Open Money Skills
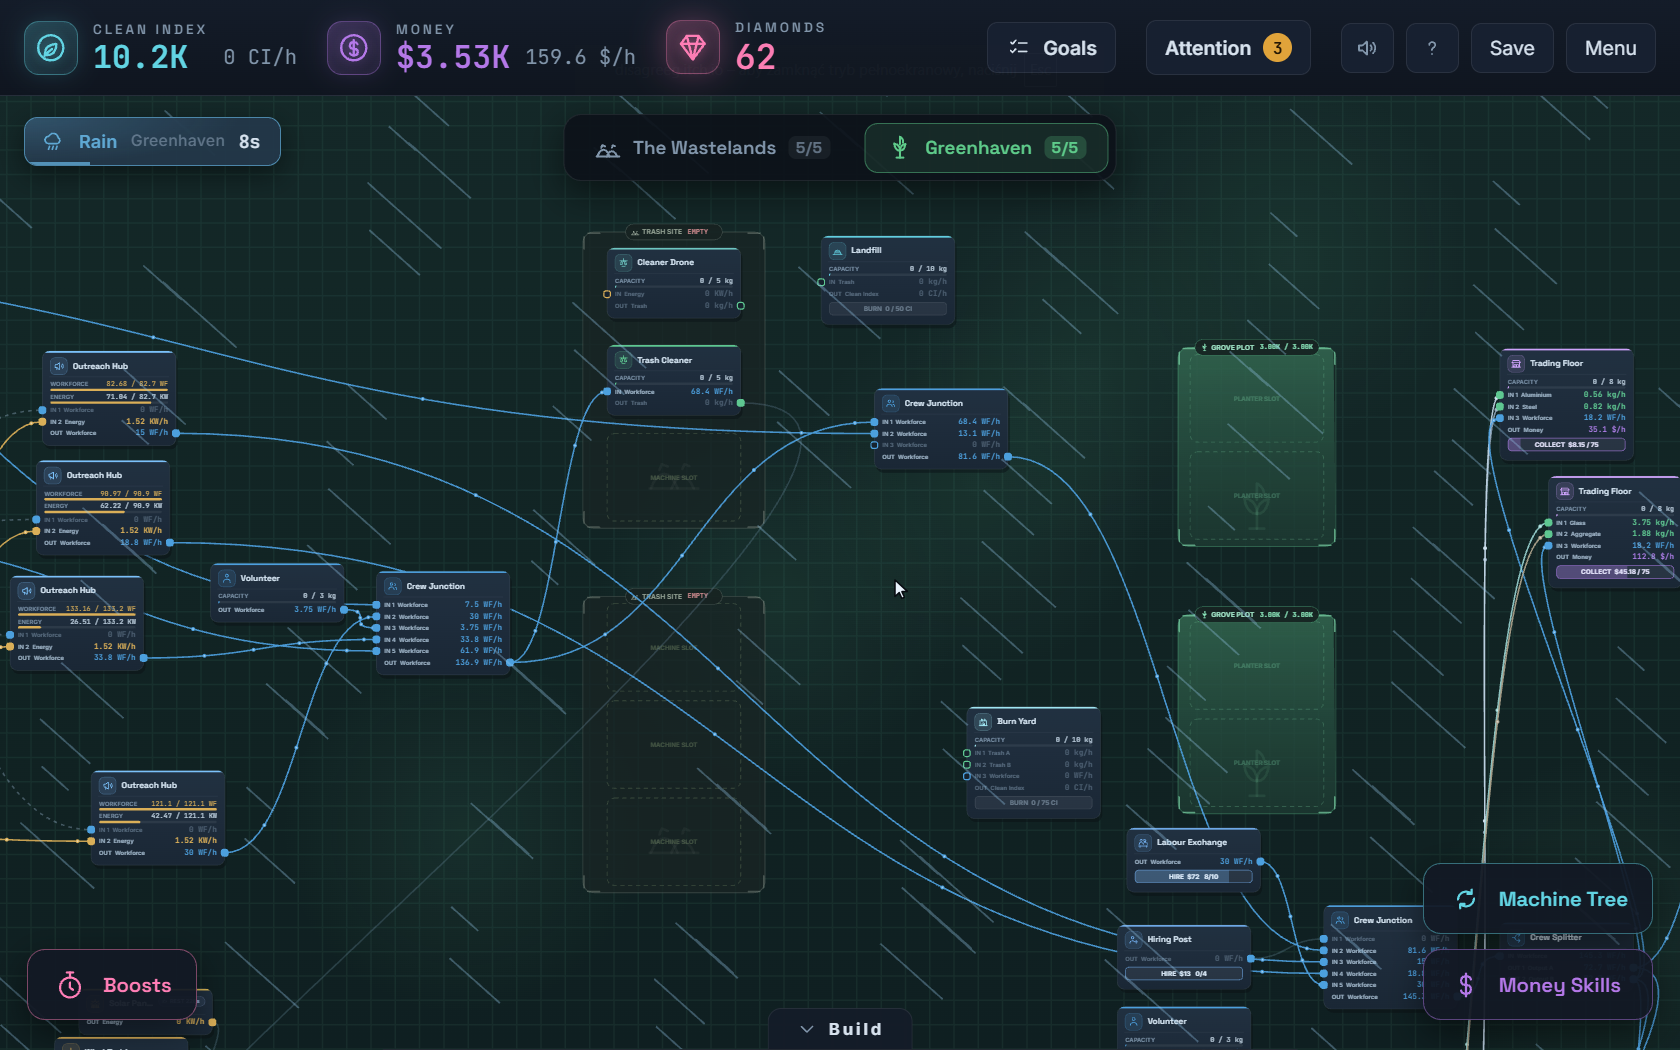The width and height of the screenshot is (1680, 1050). 1538,985
